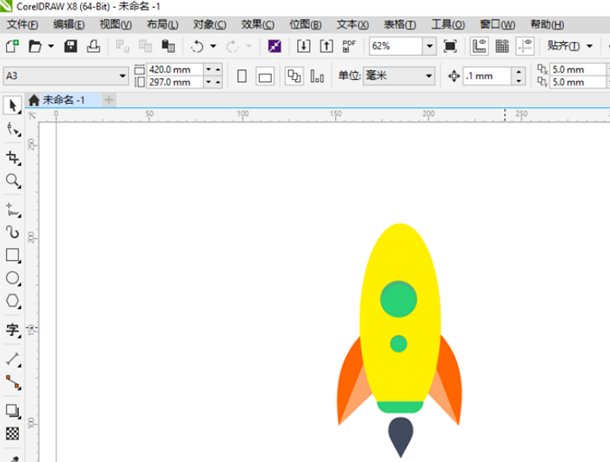Open the units 毫米 dropdown
The height and width of the screenshot is (462, 610).
tap(429, 76)
